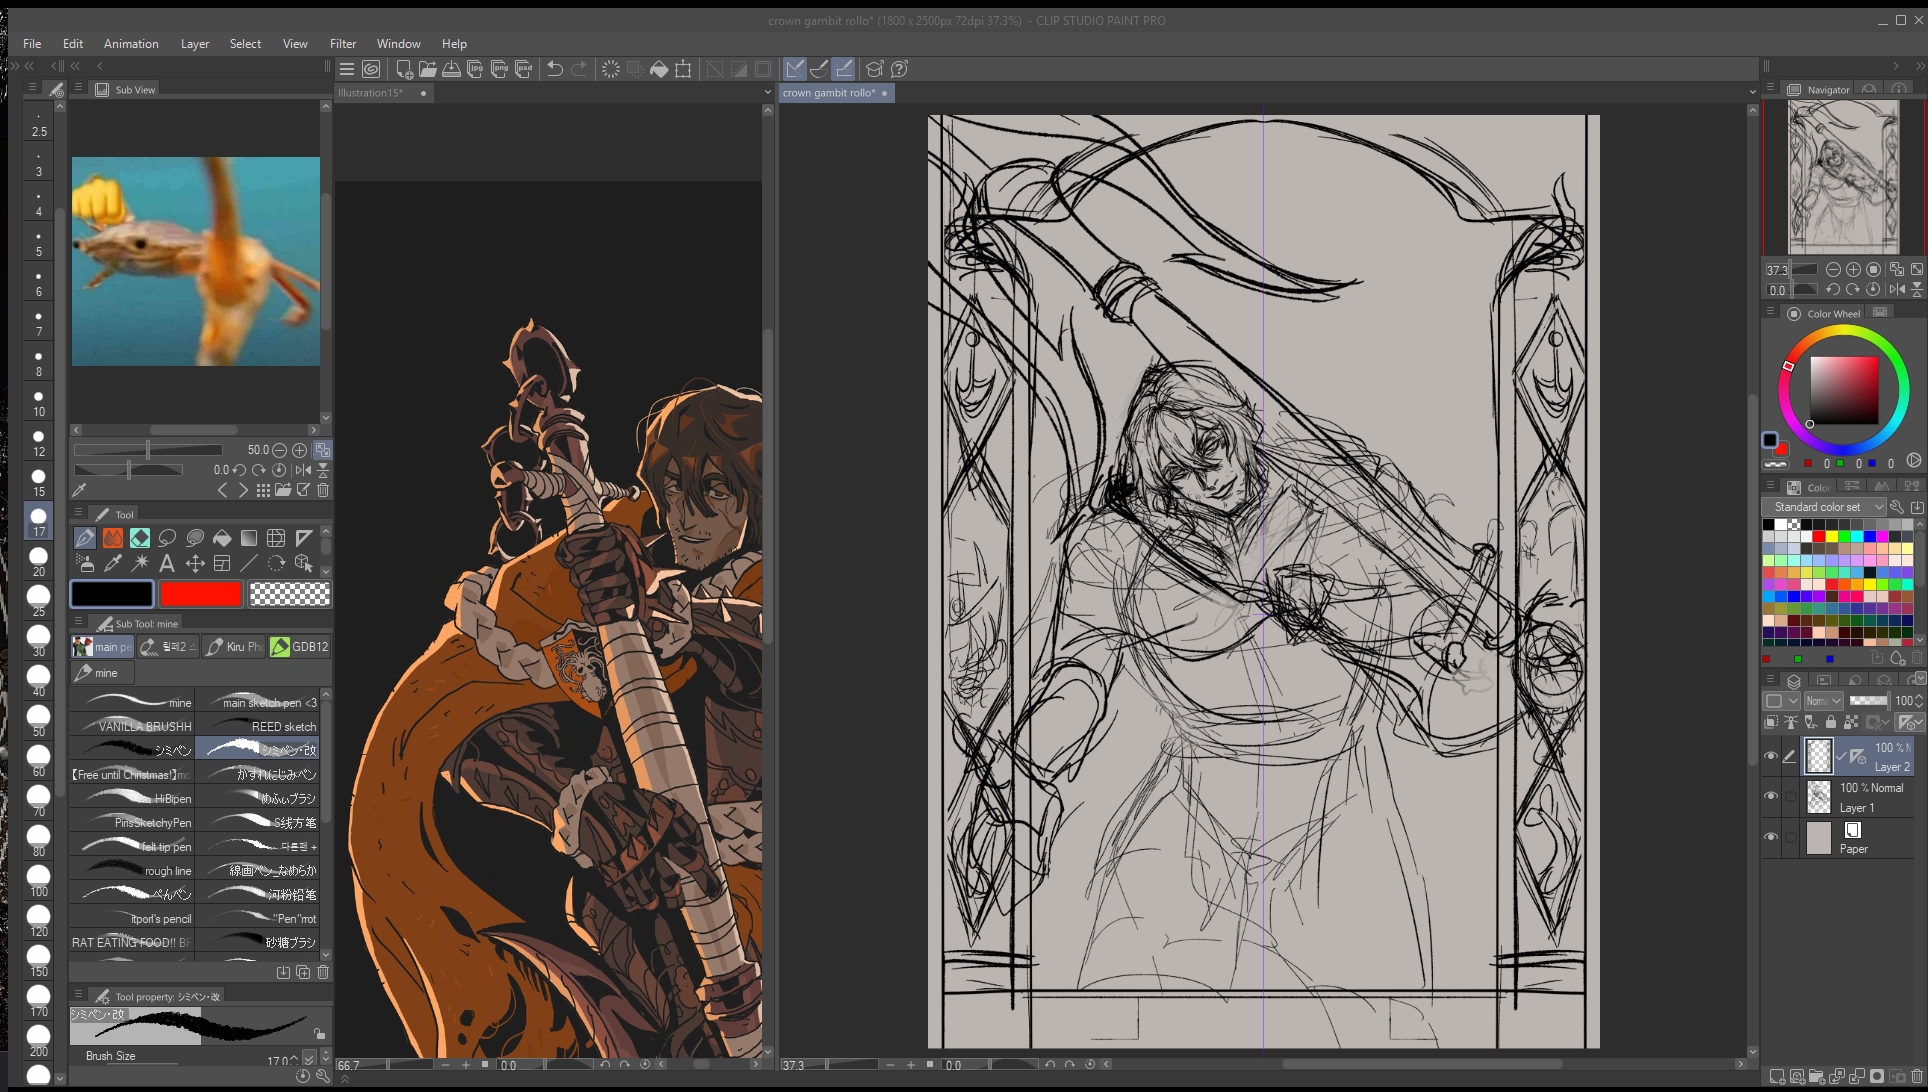1928x1092 pixels.
Task: Select the Eraser tool
Action: (140, 538)
